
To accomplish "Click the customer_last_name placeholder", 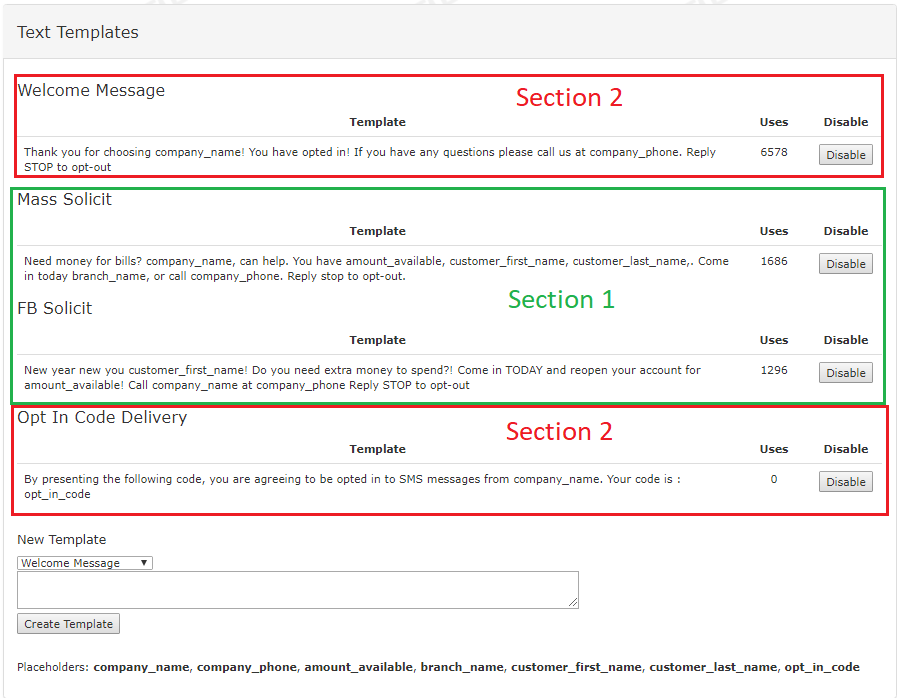I will [713, 667].
